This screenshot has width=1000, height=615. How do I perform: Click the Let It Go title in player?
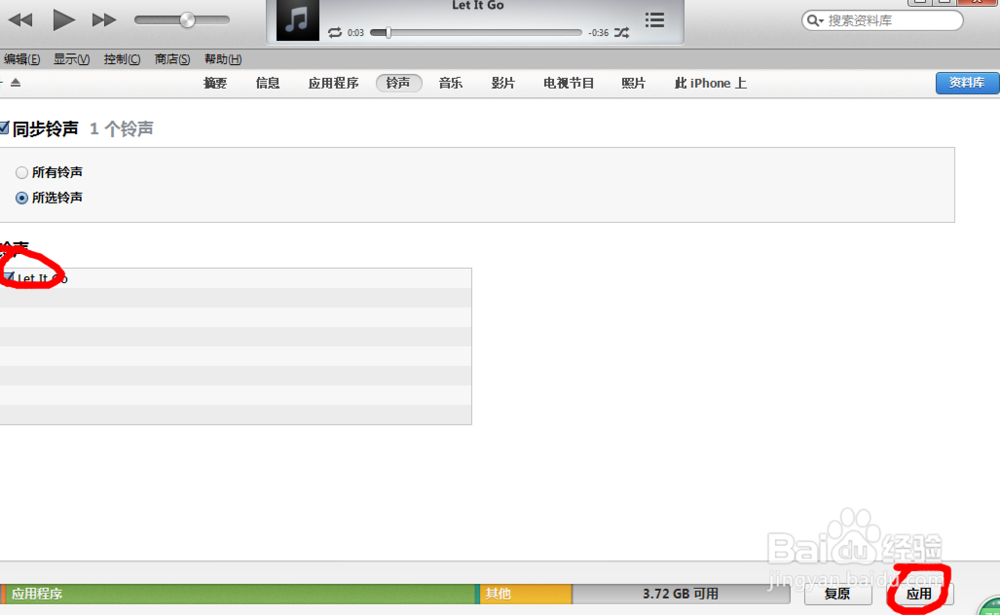pyautogui.click(x=478, y=6)
